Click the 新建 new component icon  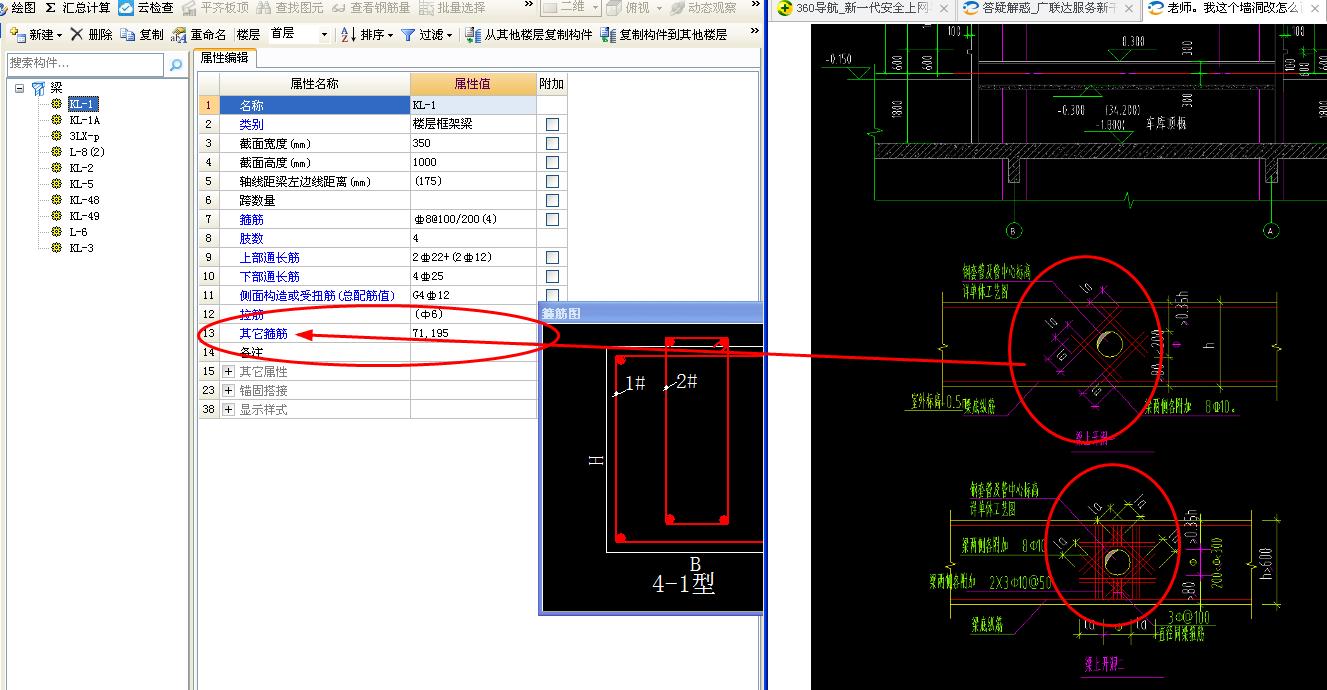tap(17, 34)
